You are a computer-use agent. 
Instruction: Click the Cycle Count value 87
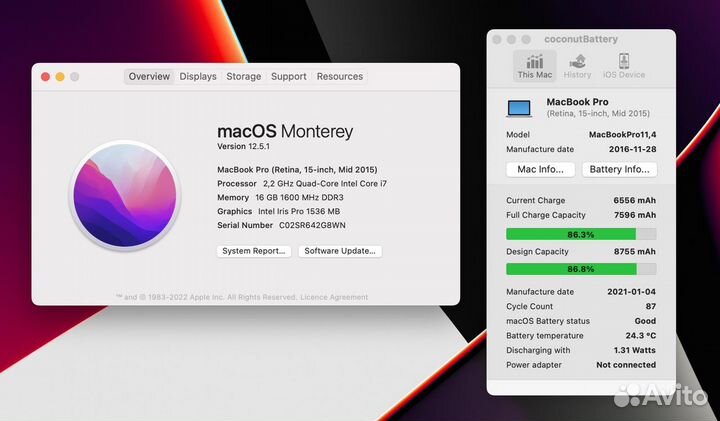651,306
